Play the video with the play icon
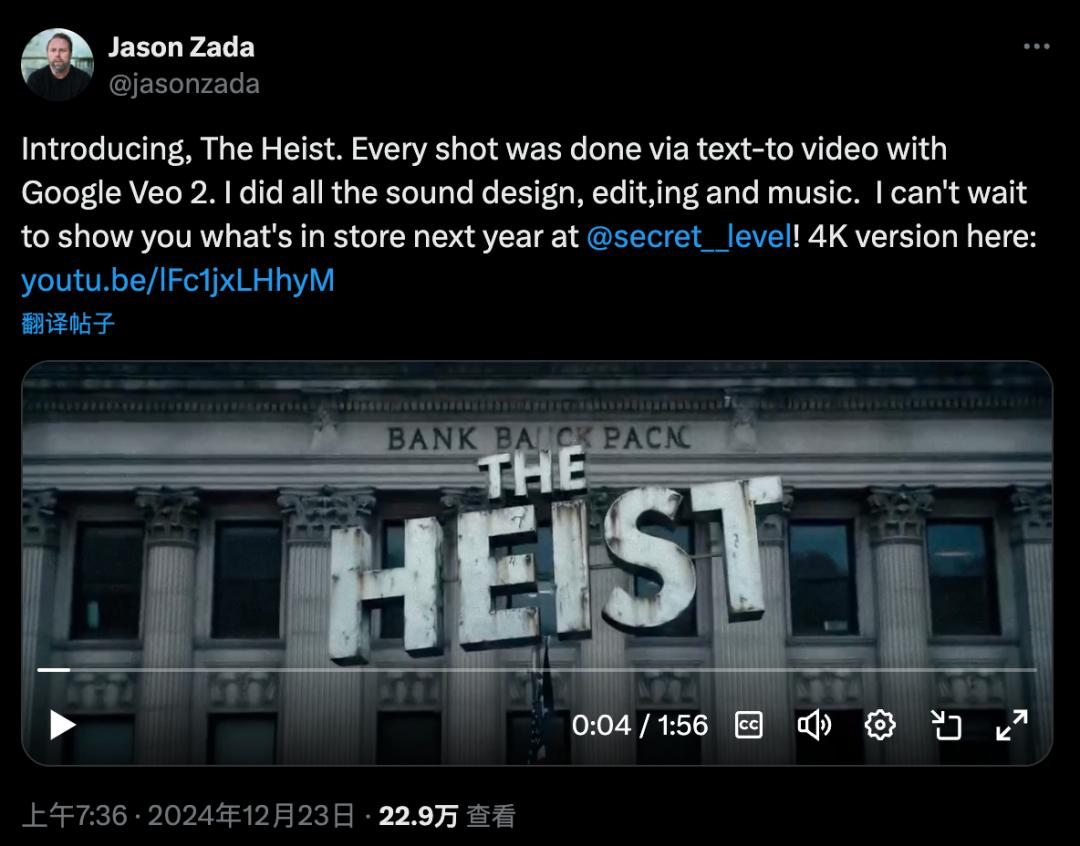 coord(62,725)
